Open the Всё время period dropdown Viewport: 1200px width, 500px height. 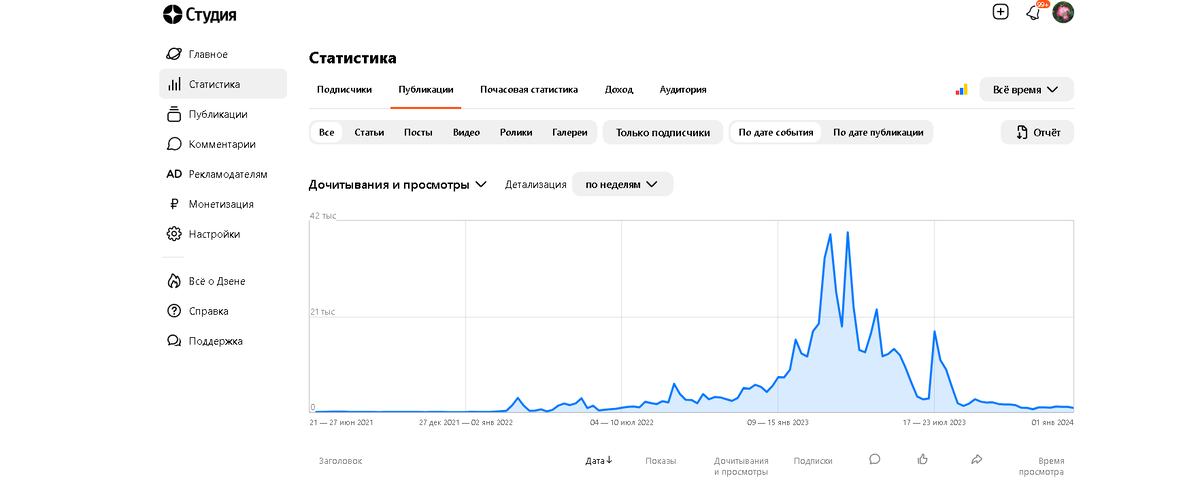coord(1026,90)
